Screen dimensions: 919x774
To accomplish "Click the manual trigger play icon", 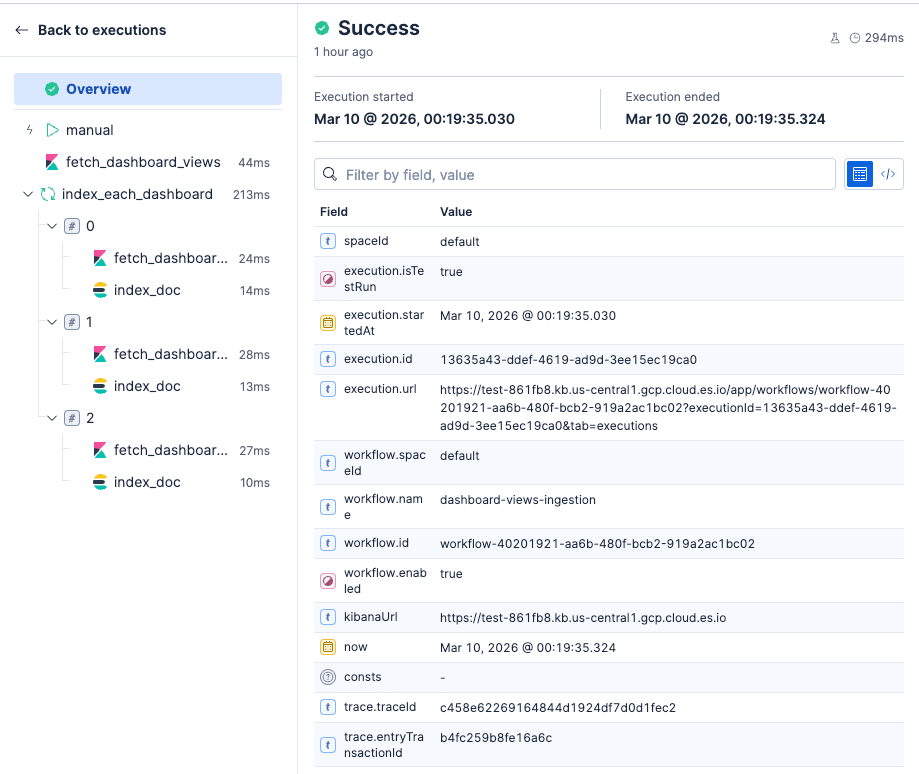I will pos(53,130).
